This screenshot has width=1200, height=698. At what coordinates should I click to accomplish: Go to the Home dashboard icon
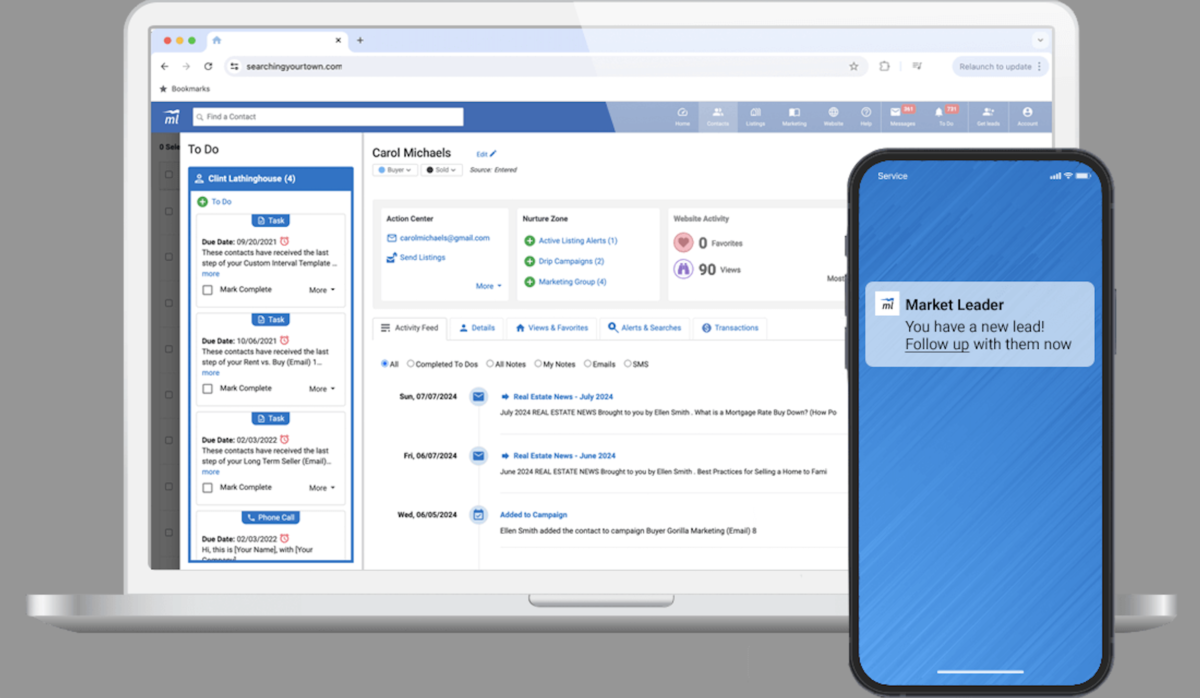(x=682, y=112)
